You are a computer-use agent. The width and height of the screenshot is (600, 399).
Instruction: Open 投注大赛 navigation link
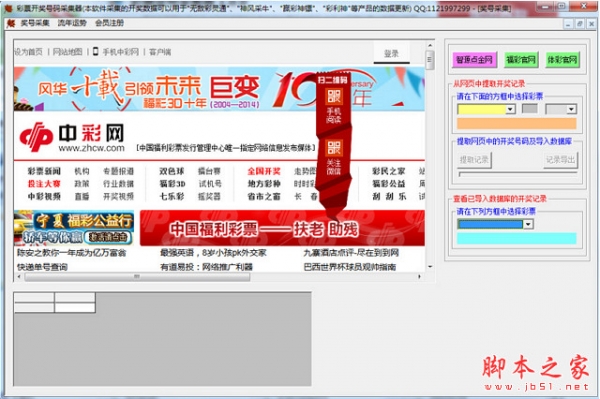click(x=44, y=184)
